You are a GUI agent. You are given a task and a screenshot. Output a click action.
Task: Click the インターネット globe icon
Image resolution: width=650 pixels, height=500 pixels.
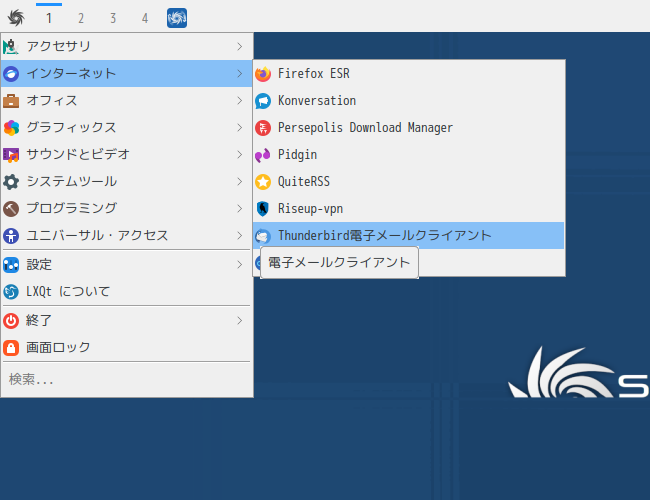11,74
